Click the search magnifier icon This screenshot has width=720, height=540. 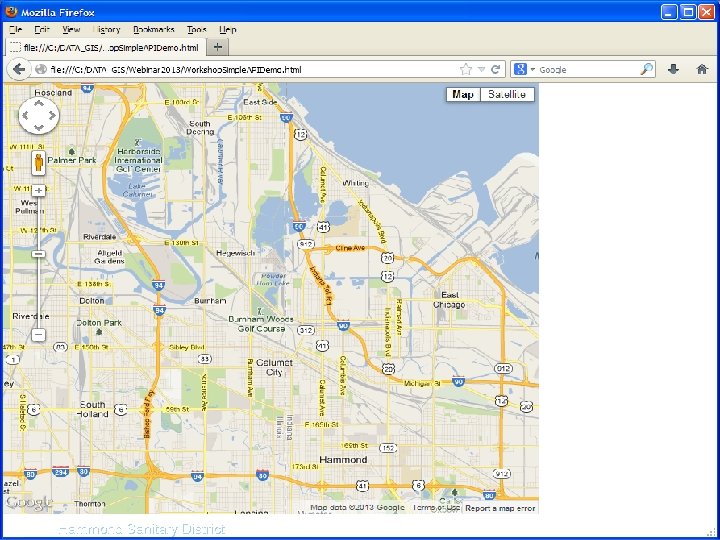point(646,69)
